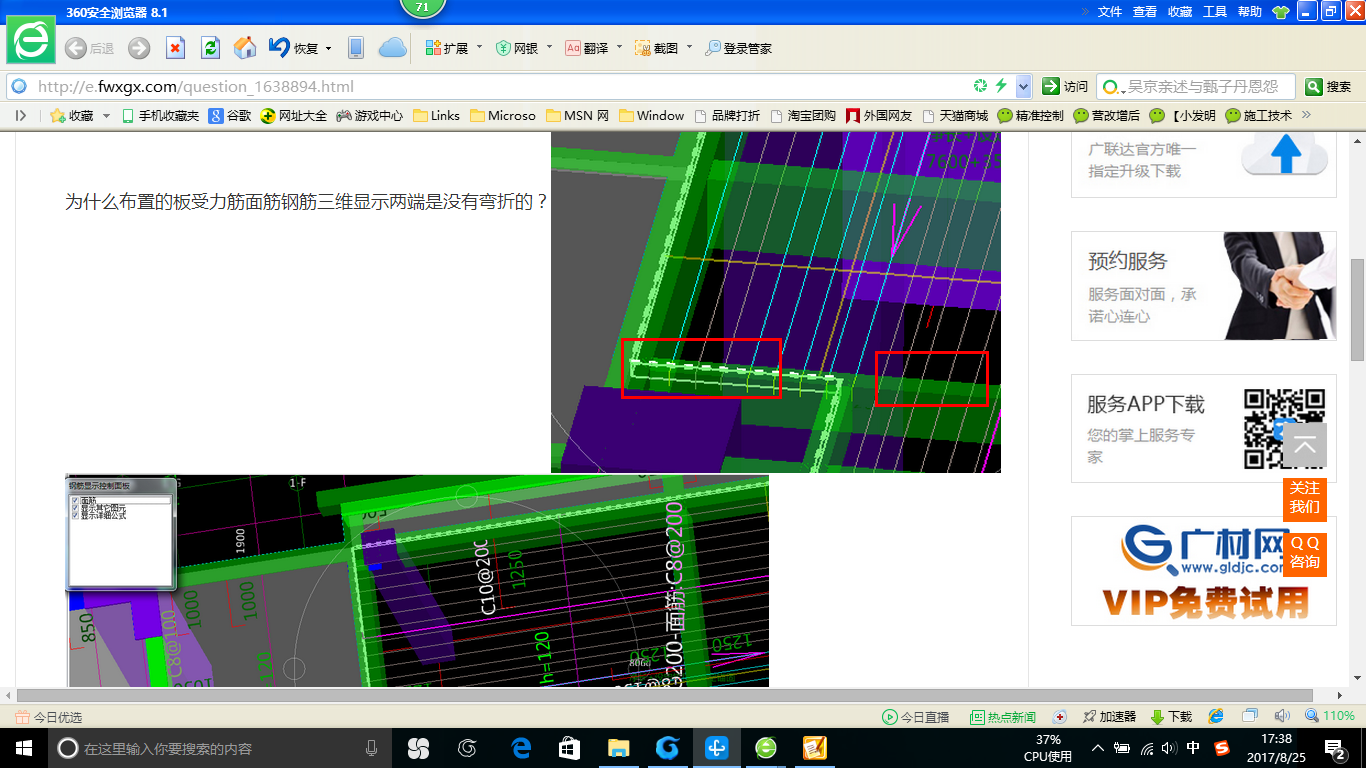Image resolution: width=1366 pixels, height=768 pixels.
Task: Open 下载 downloads in status bar
Action: pos(1171,717)
